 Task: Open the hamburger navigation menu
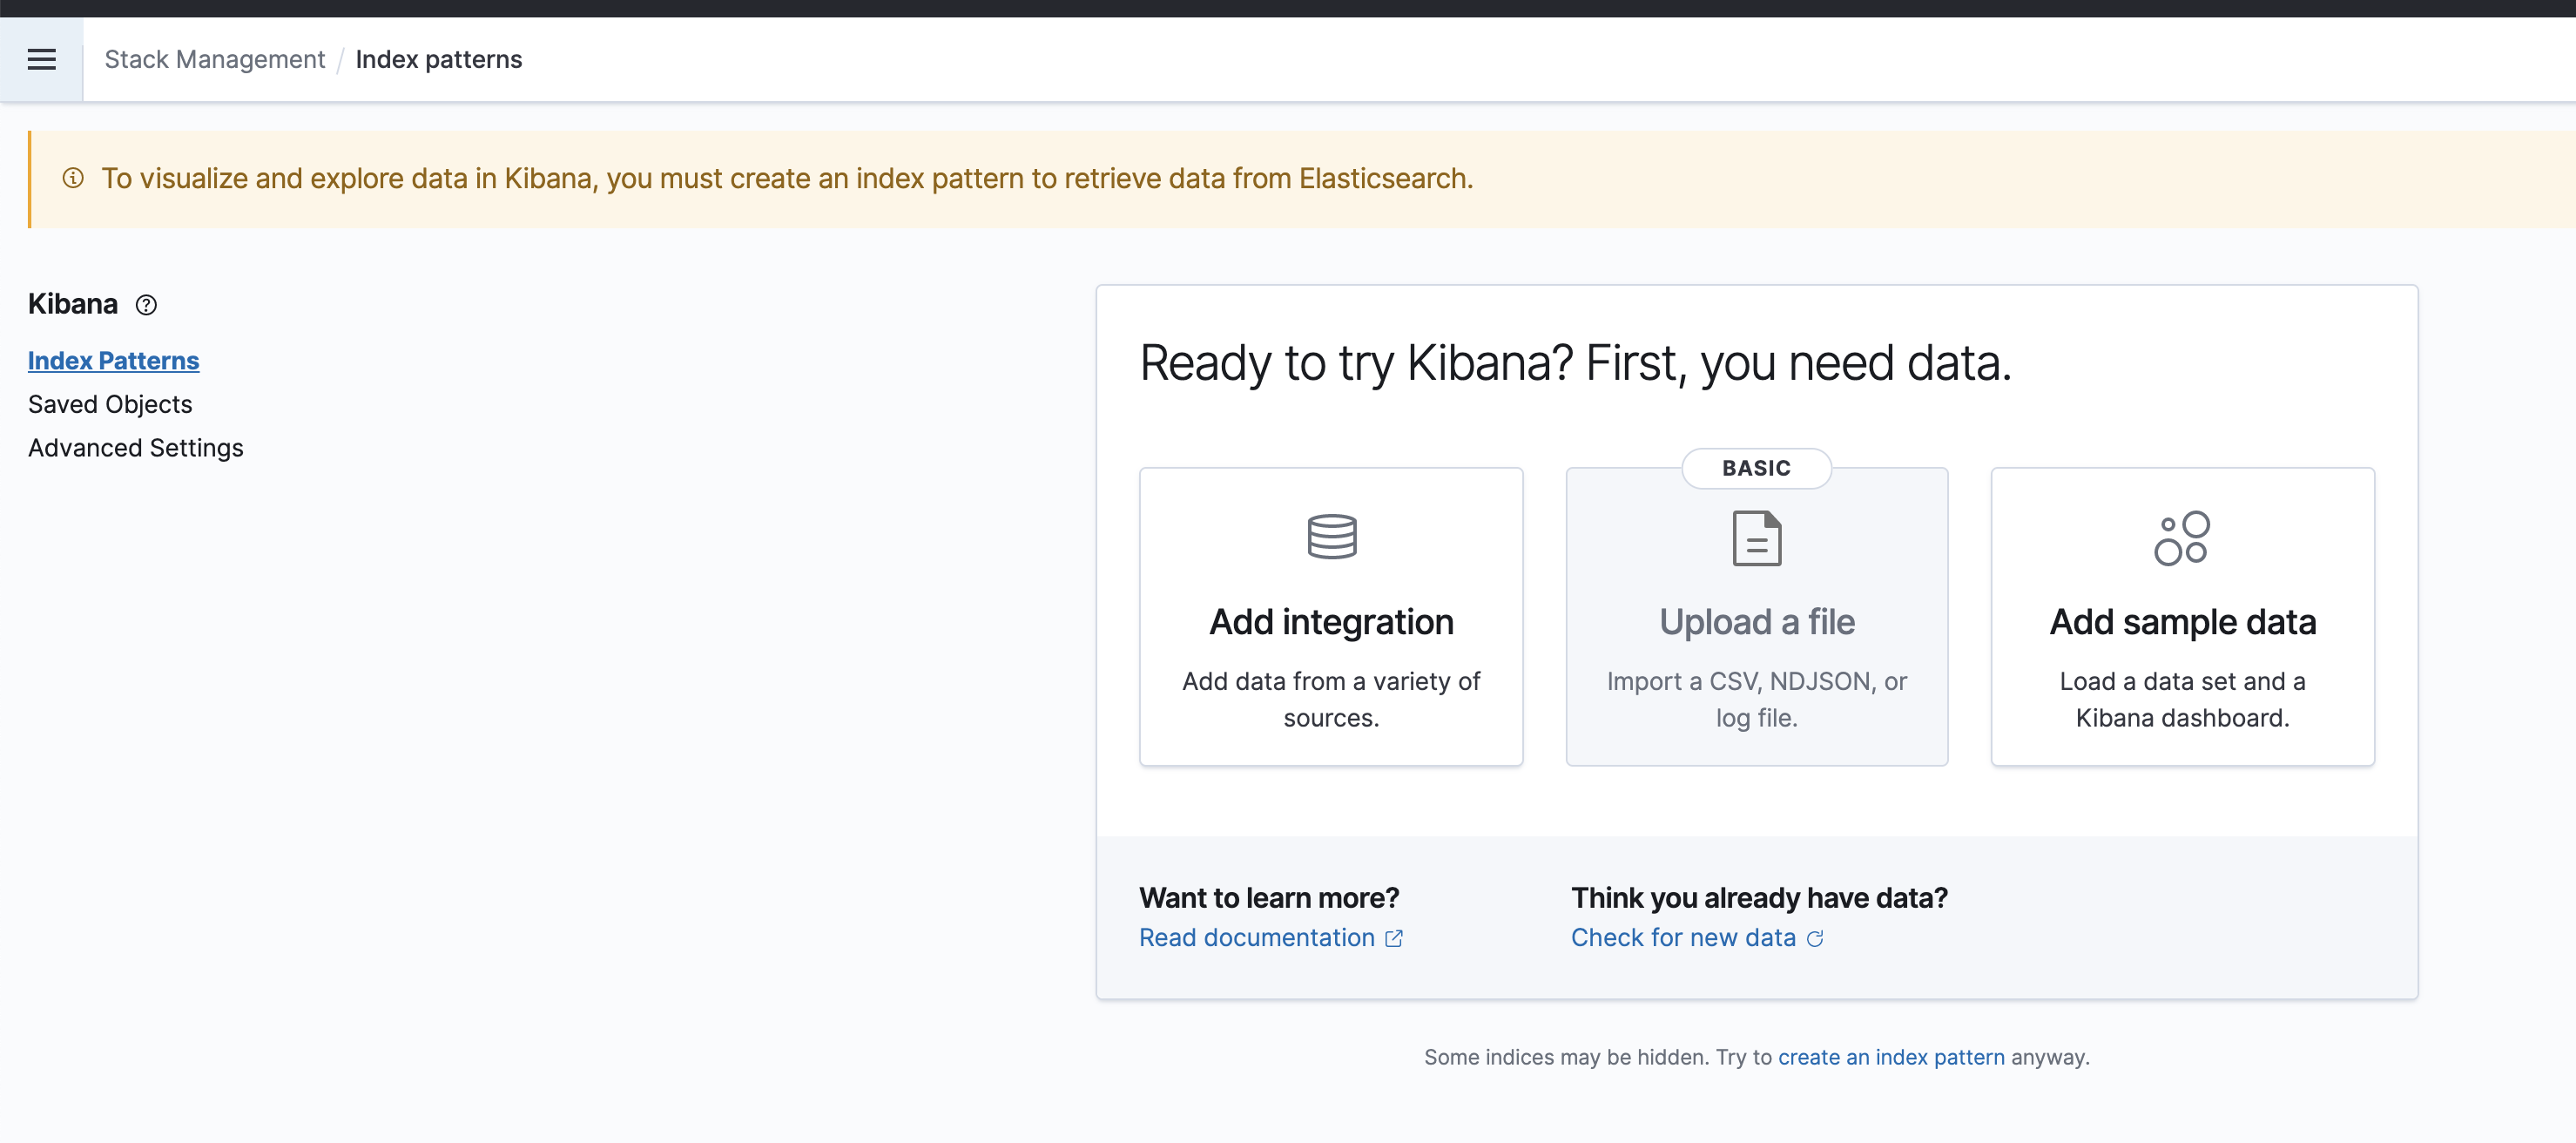(x=41, y=60)
